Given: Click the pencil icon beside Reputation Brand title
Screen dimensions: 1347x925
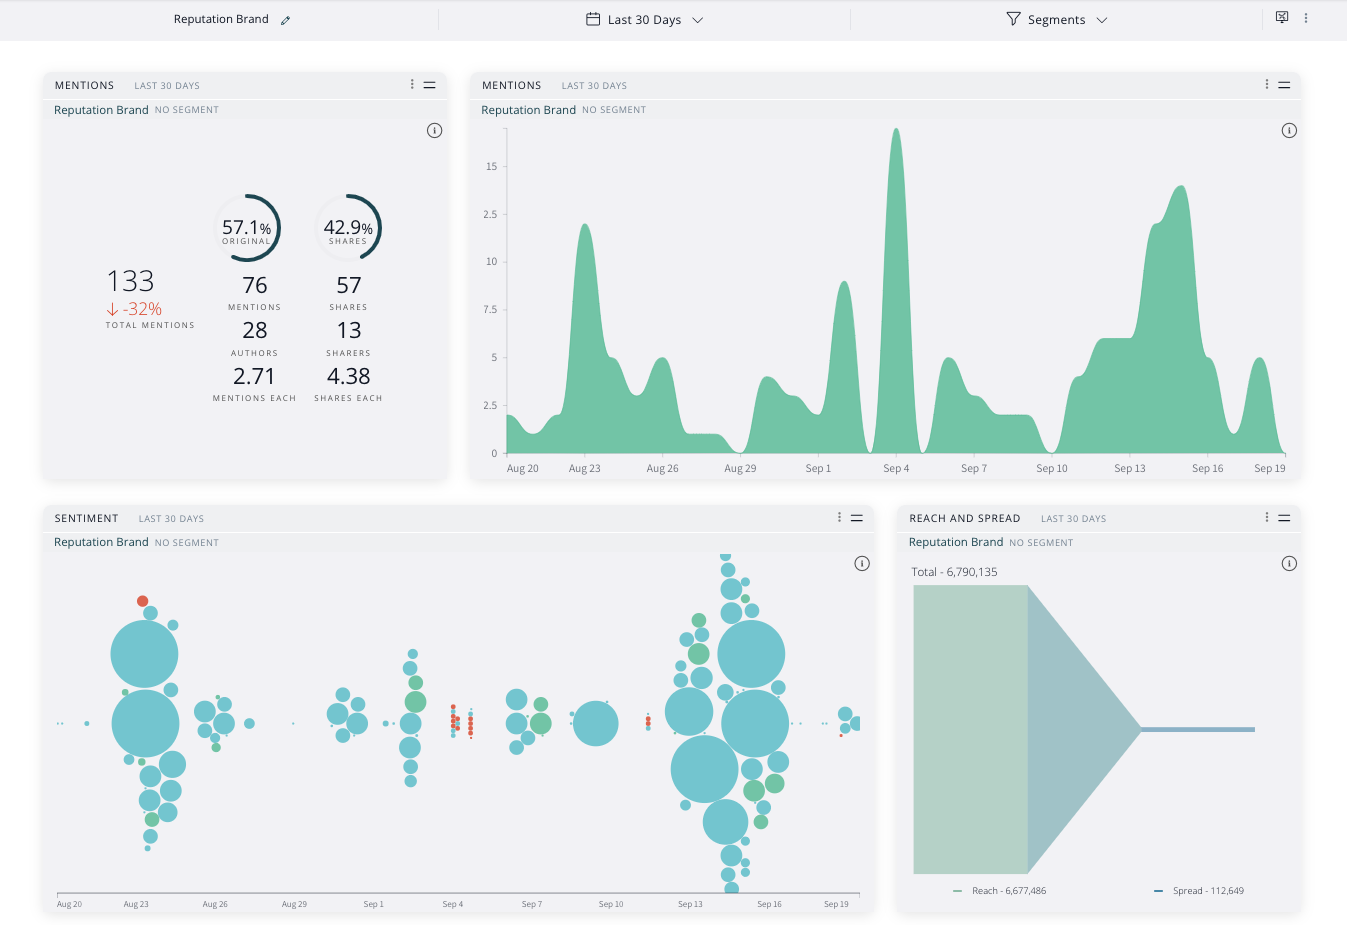Looking at the screenshot, I should [x=285, y=20].
